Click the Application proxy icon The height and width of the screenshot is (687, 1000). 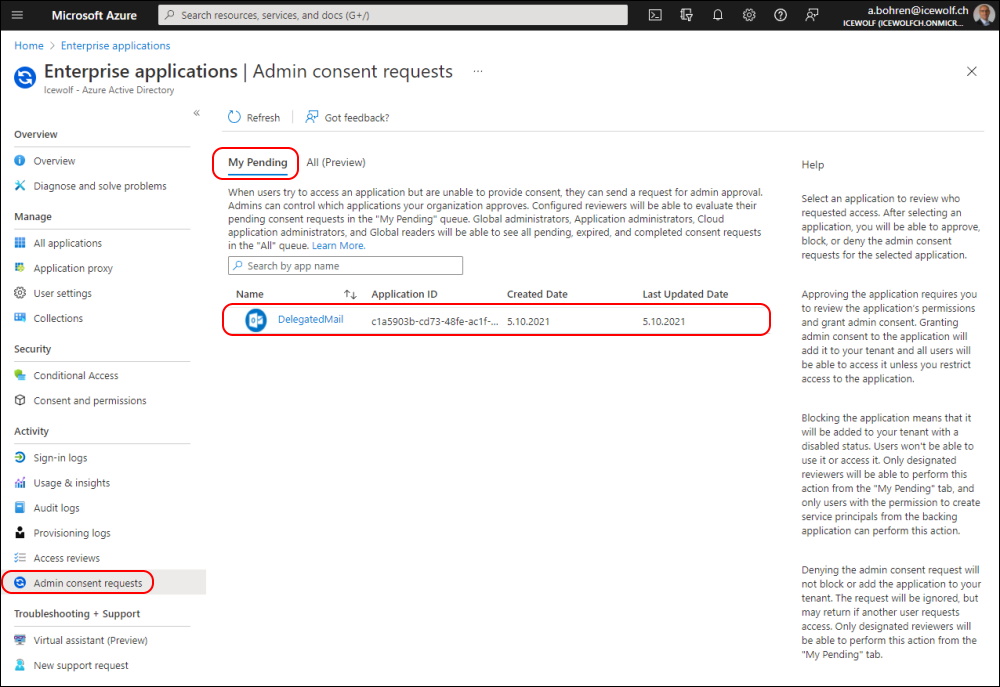[20, 268]
